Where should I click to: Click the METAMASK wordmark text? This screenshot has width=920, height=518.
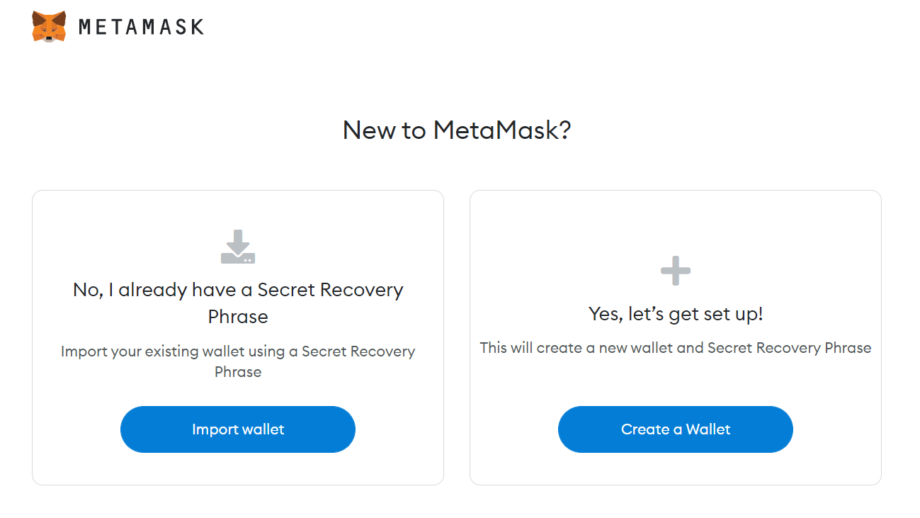click(x=141, y=27)
